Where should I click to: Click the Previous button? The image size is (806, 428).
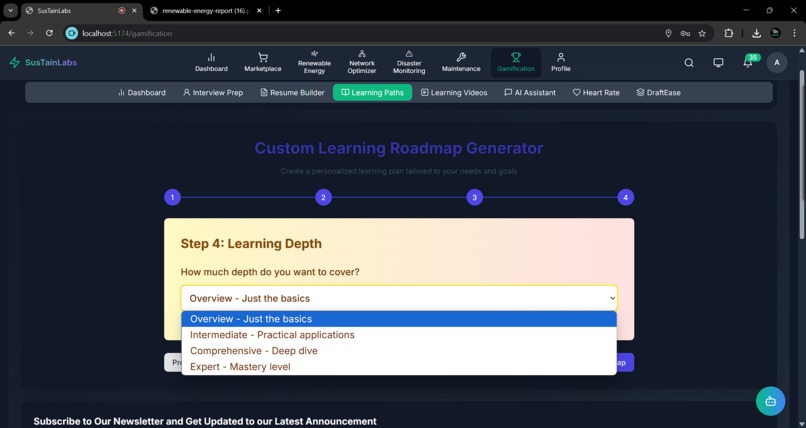173,362
